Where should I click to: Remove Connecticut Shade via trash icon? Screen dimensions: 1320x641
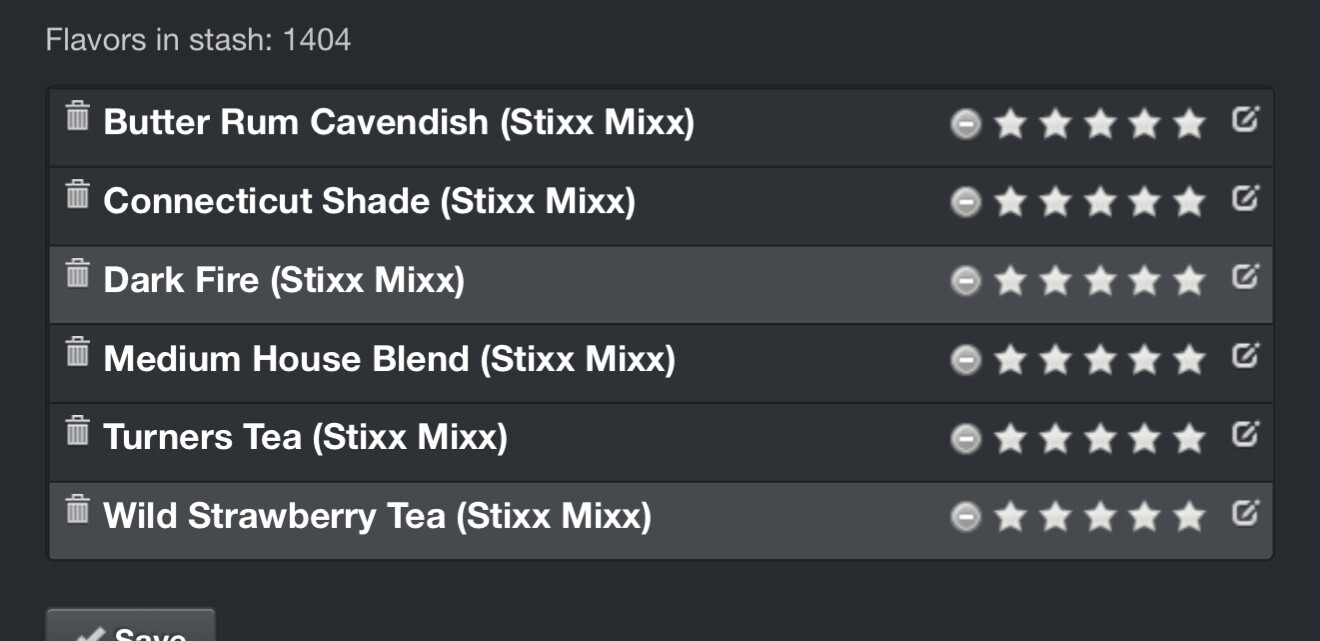pyautogui.click(x=77, y=195)
